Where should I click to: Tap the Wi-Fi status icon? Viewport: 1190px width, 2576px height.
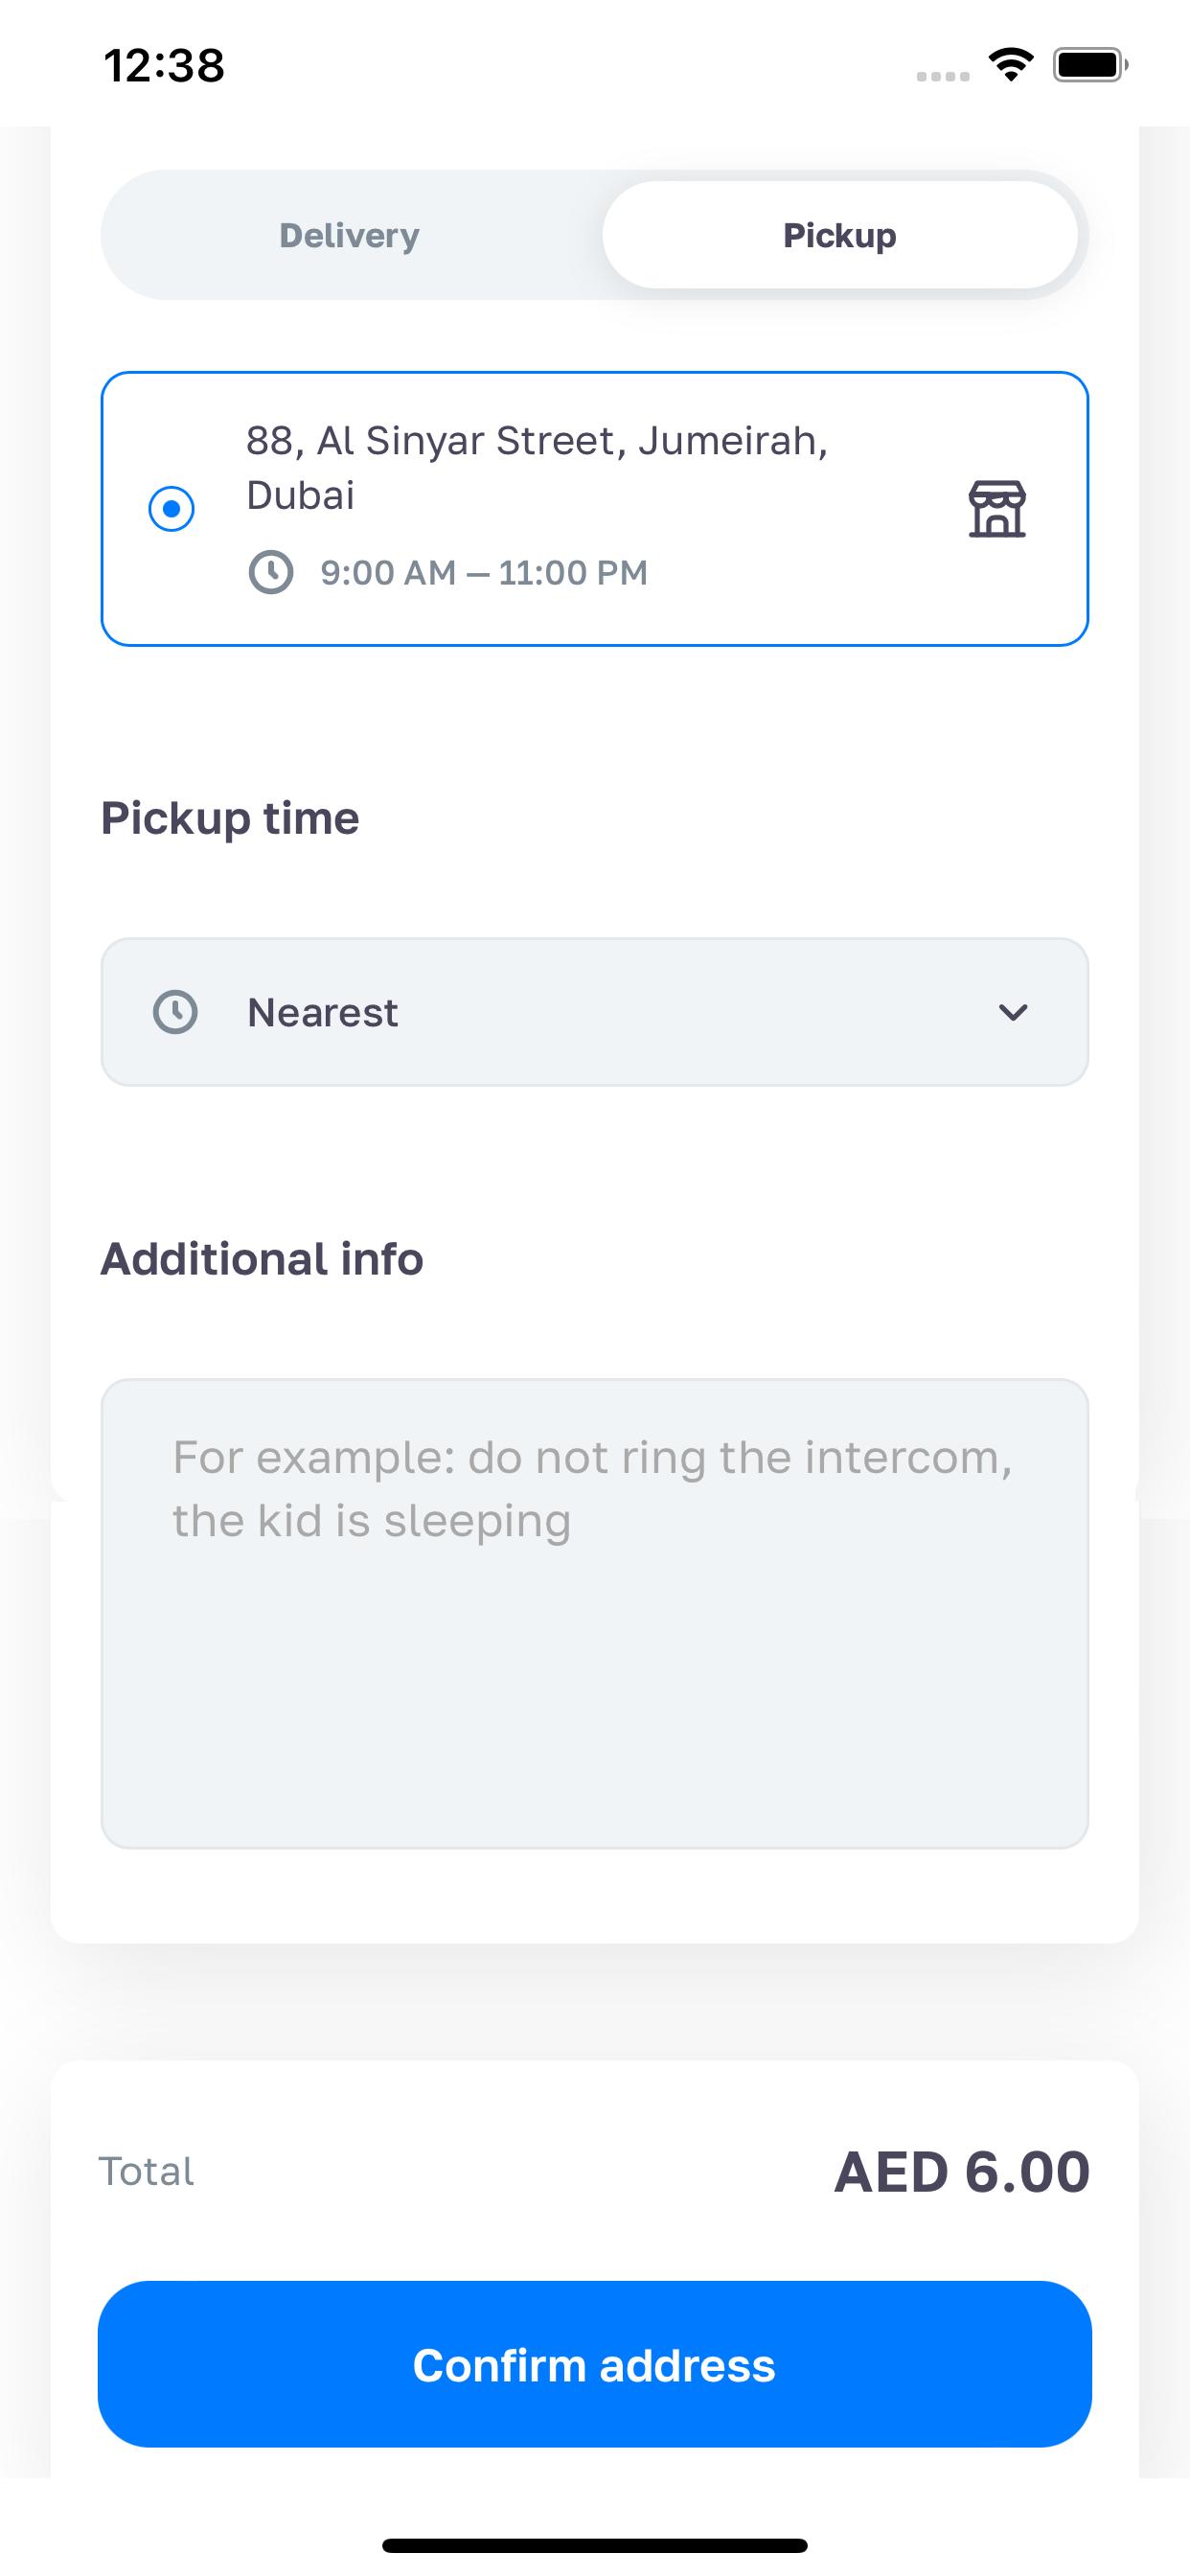(x=1011, y=65)
